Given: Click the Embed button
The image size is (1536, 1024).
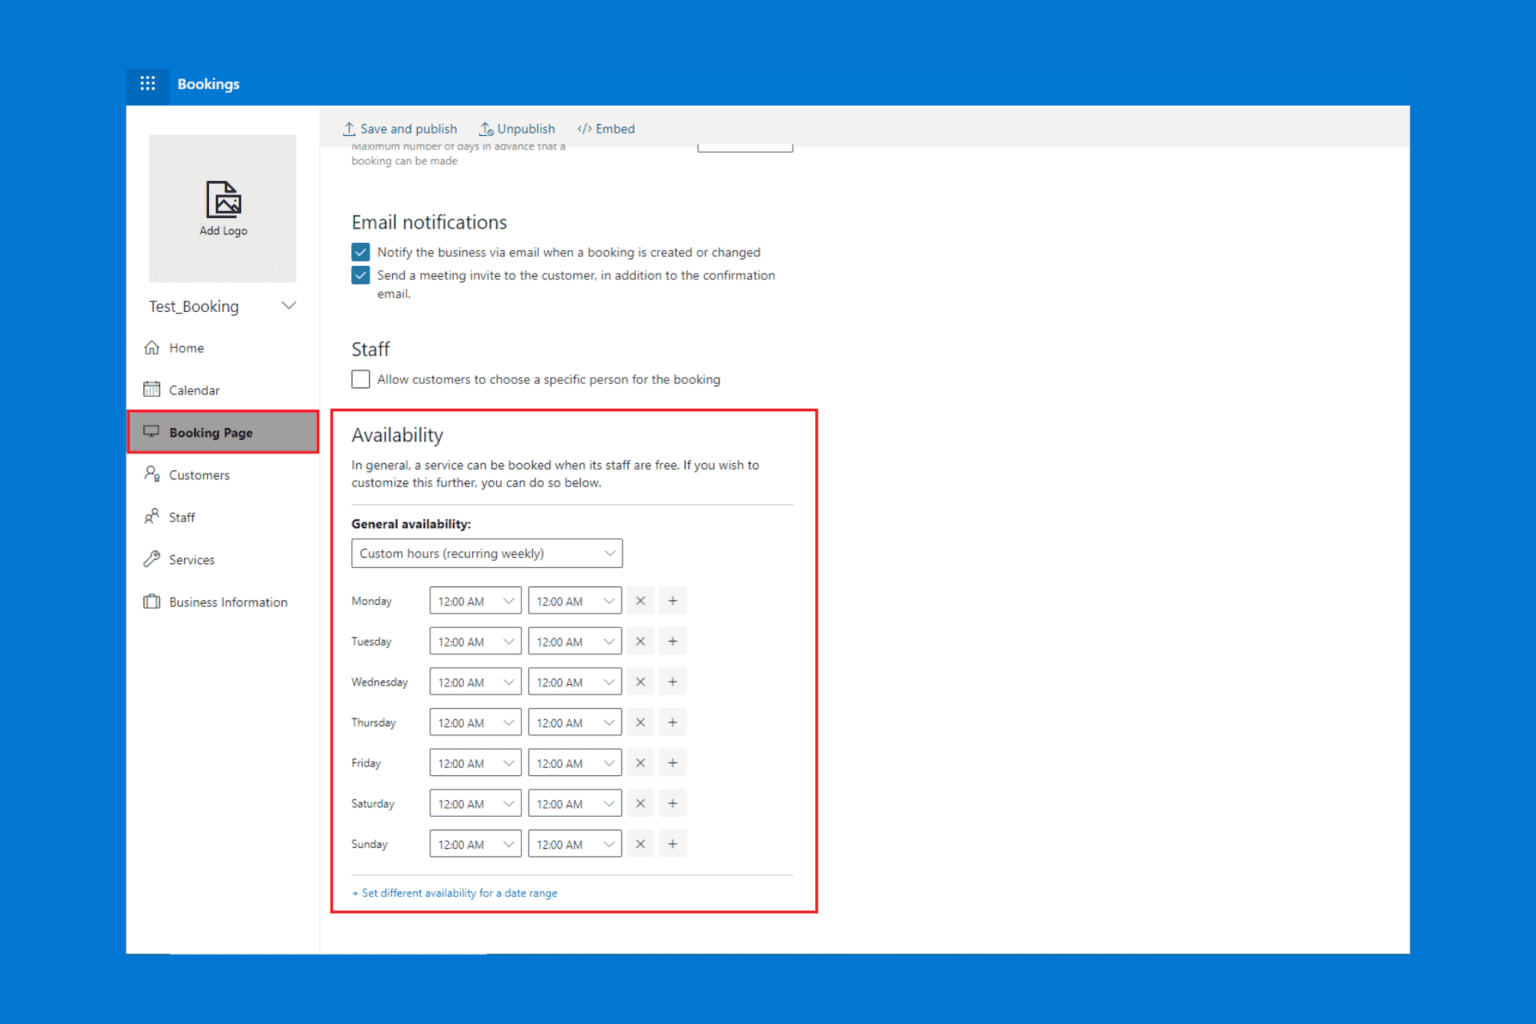Looking at the screenshot, I should (x=606, y=129).
